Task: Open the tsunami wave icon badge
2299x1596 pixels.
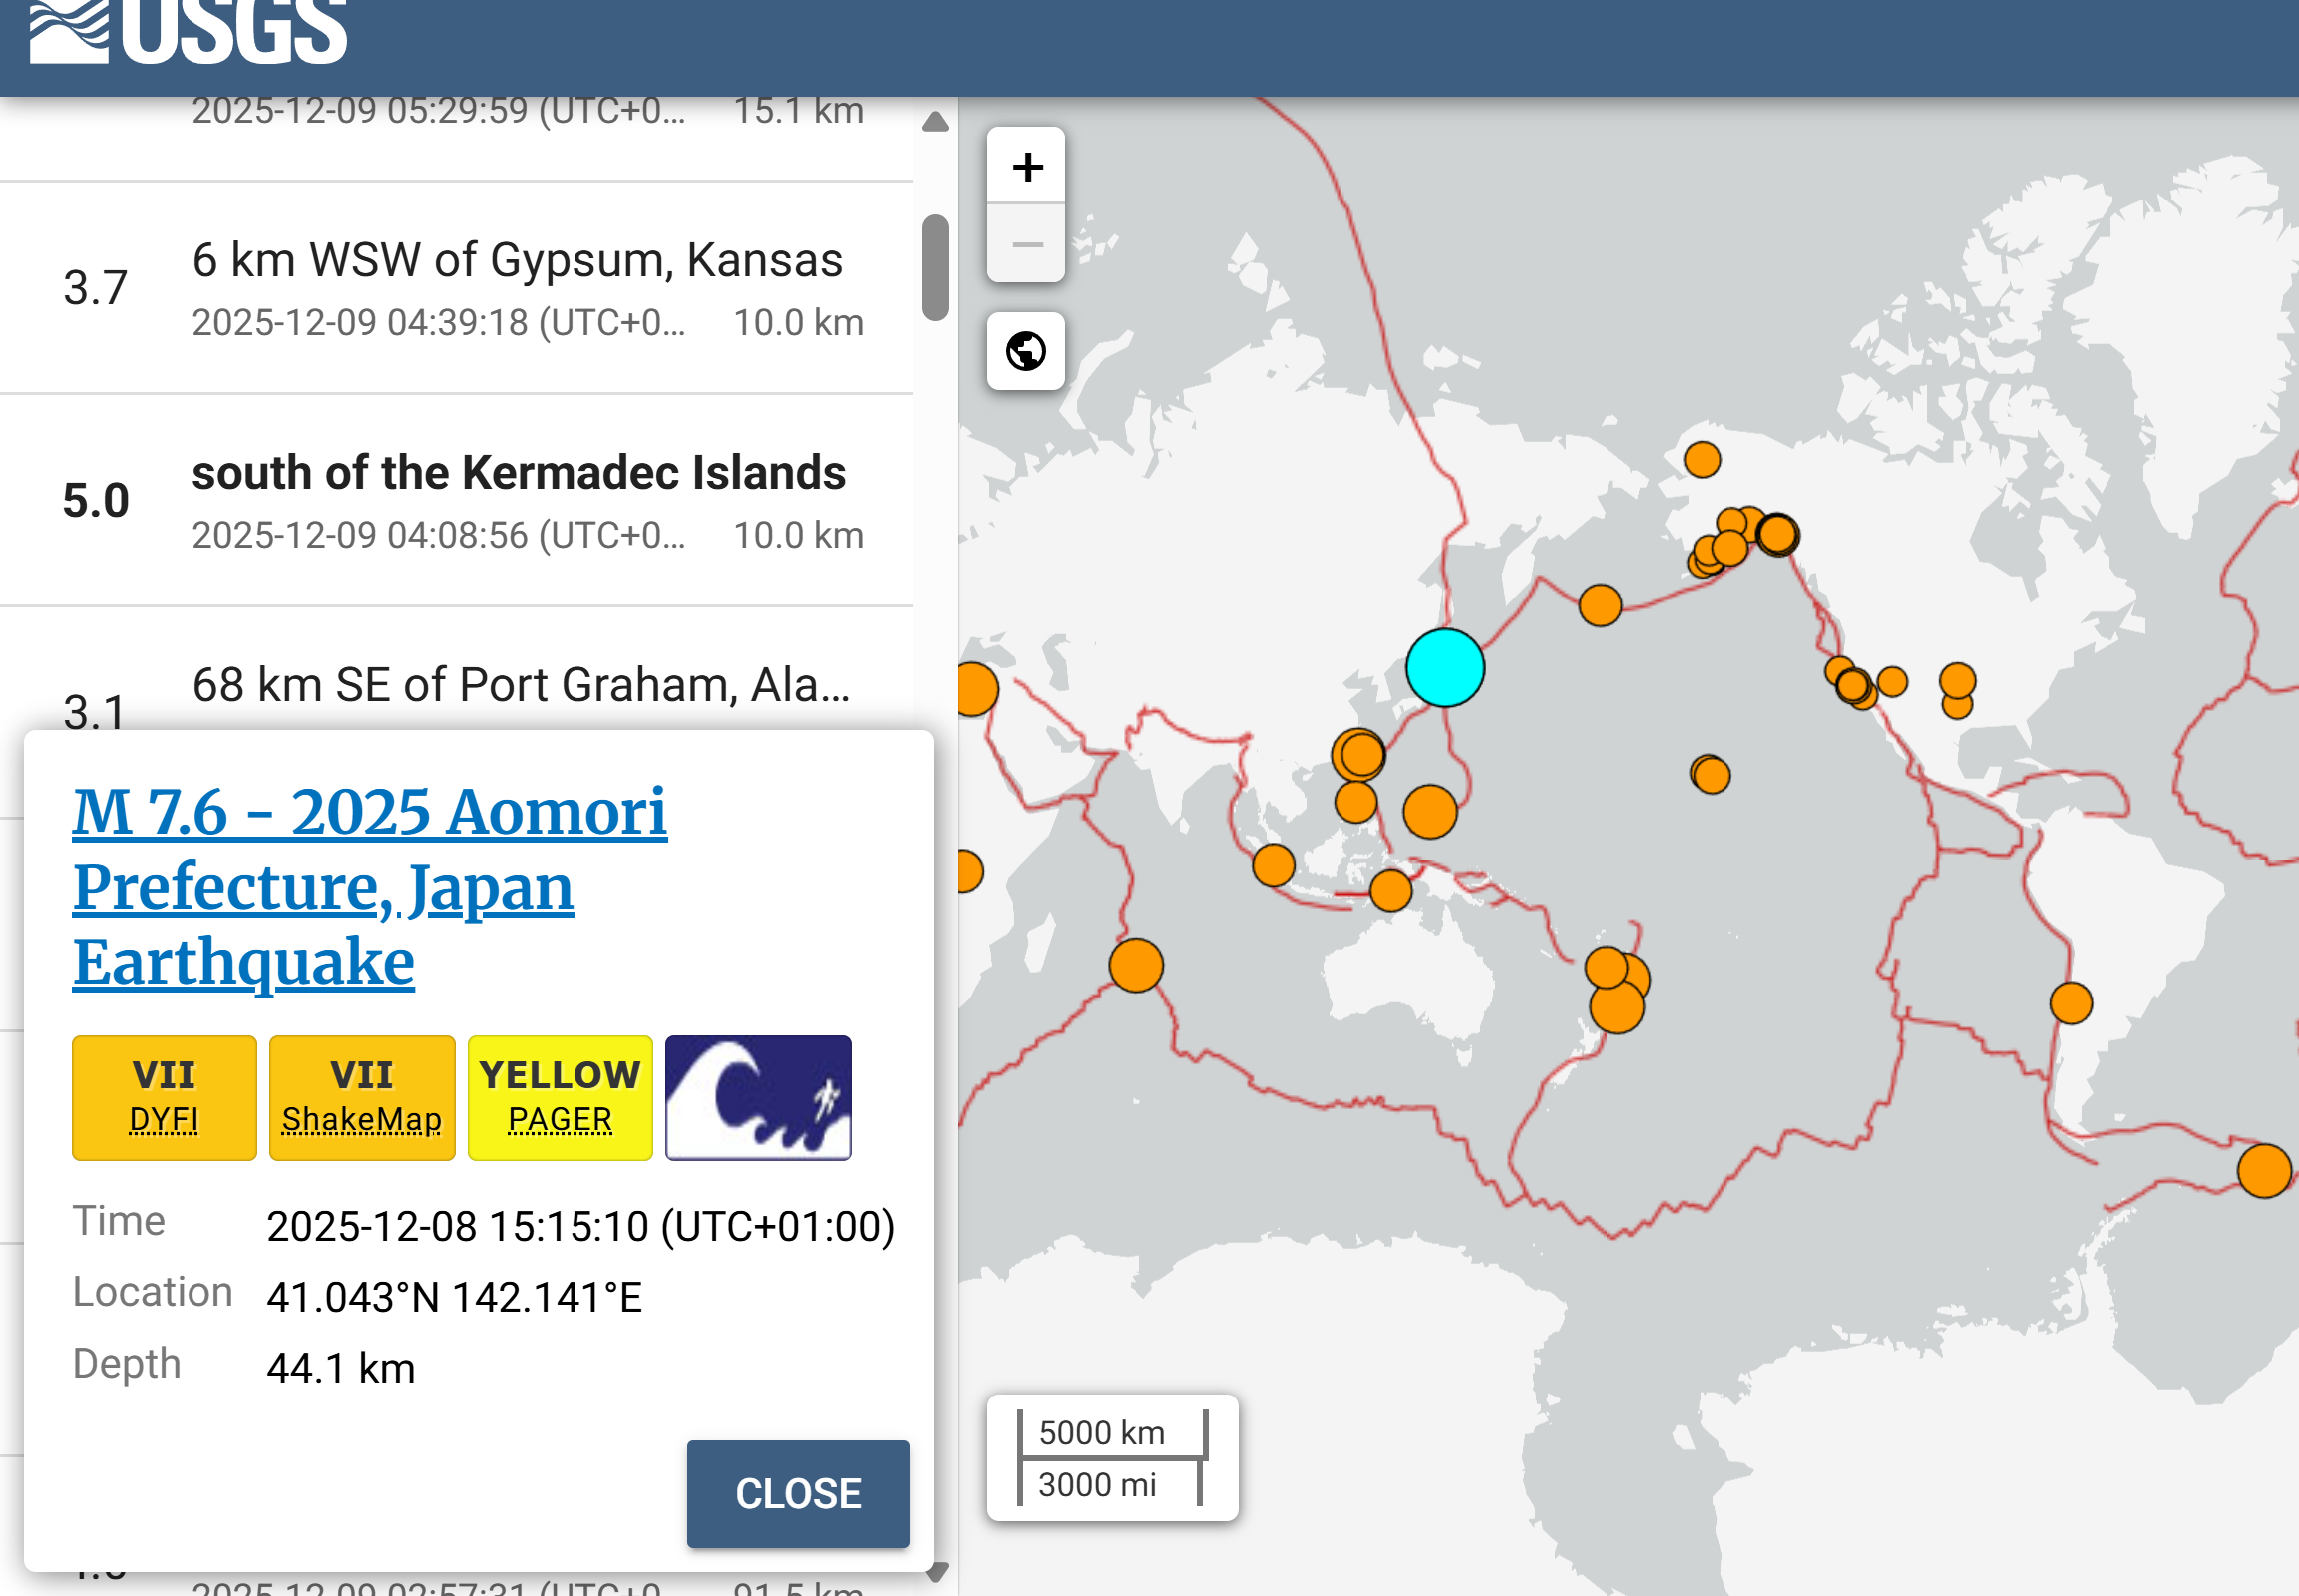Action: pos(758,1097)
